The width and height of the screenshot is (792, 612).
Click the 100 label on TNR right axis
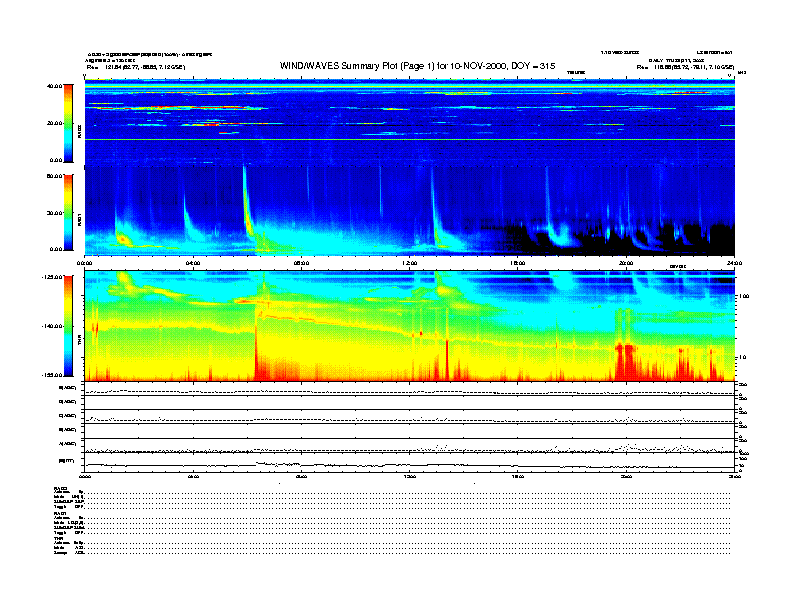744,296
